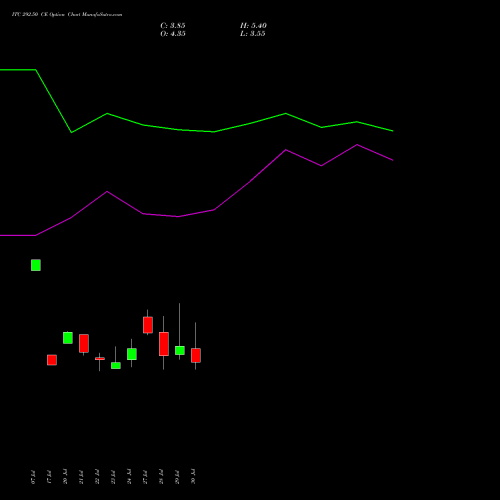This screenshot has width=500, height=500.
Task: Select the green candle for 24 Jul
Action: pos(132,354)
